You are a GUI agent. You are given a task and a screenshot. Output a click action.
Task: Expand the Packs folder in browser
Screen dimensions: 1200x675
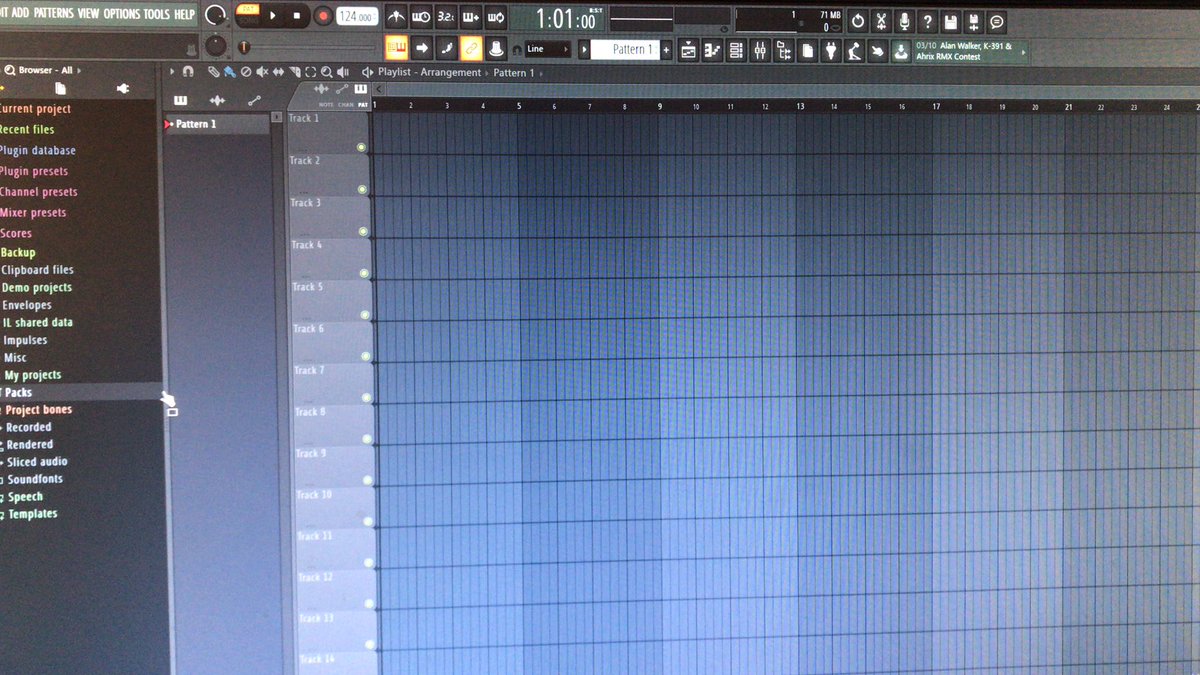[18, 393]
